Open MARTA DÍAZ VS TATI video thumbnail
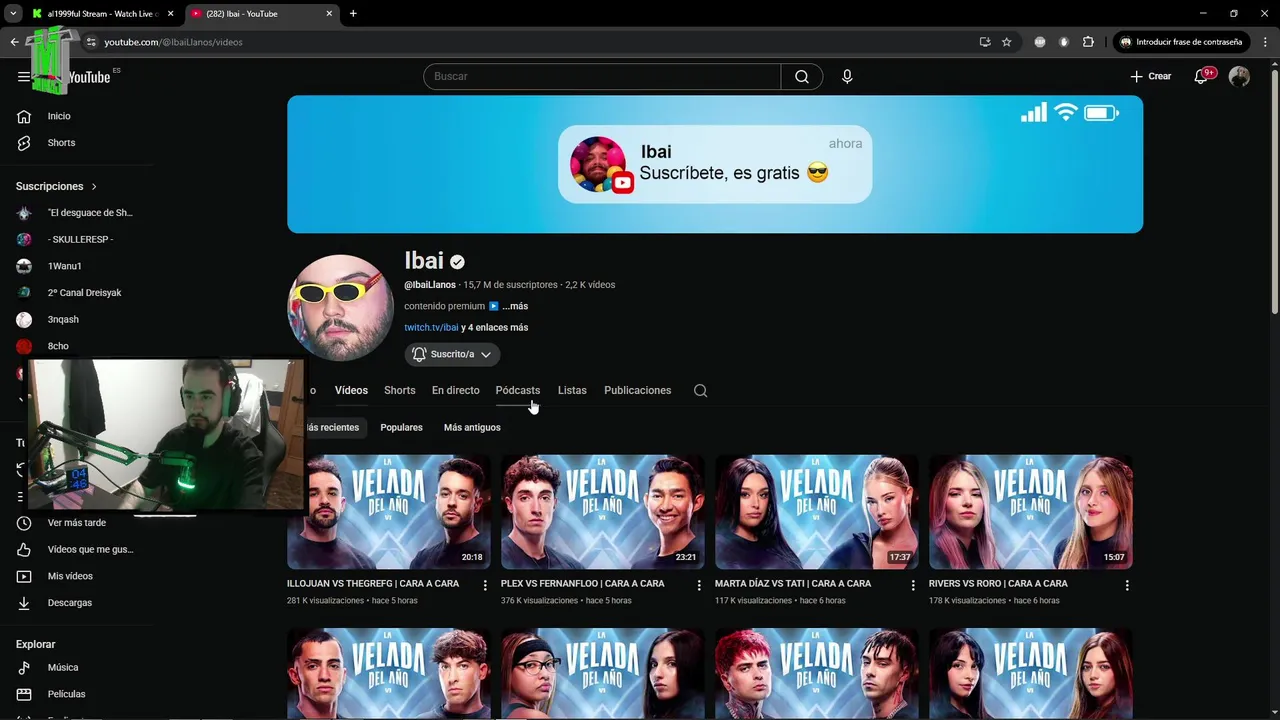The height and width of the screenshot is (720, 1280). (817, 512)
